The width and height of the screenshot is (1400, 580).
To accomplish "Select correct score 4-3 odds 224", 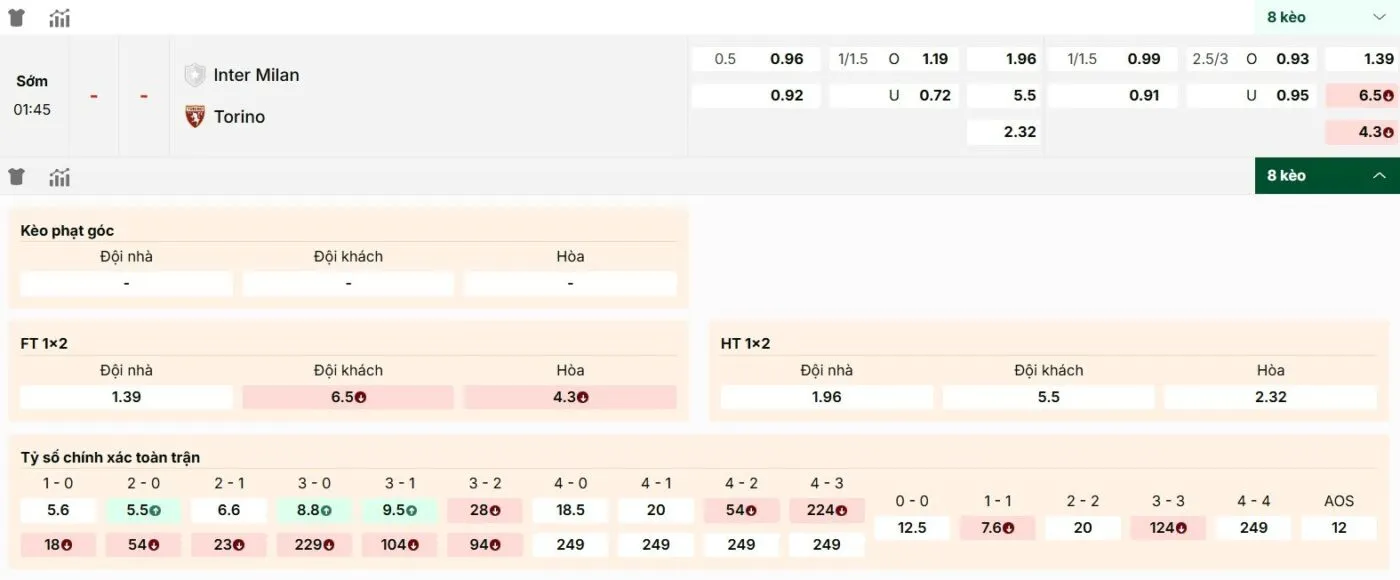I will [827, 510].
